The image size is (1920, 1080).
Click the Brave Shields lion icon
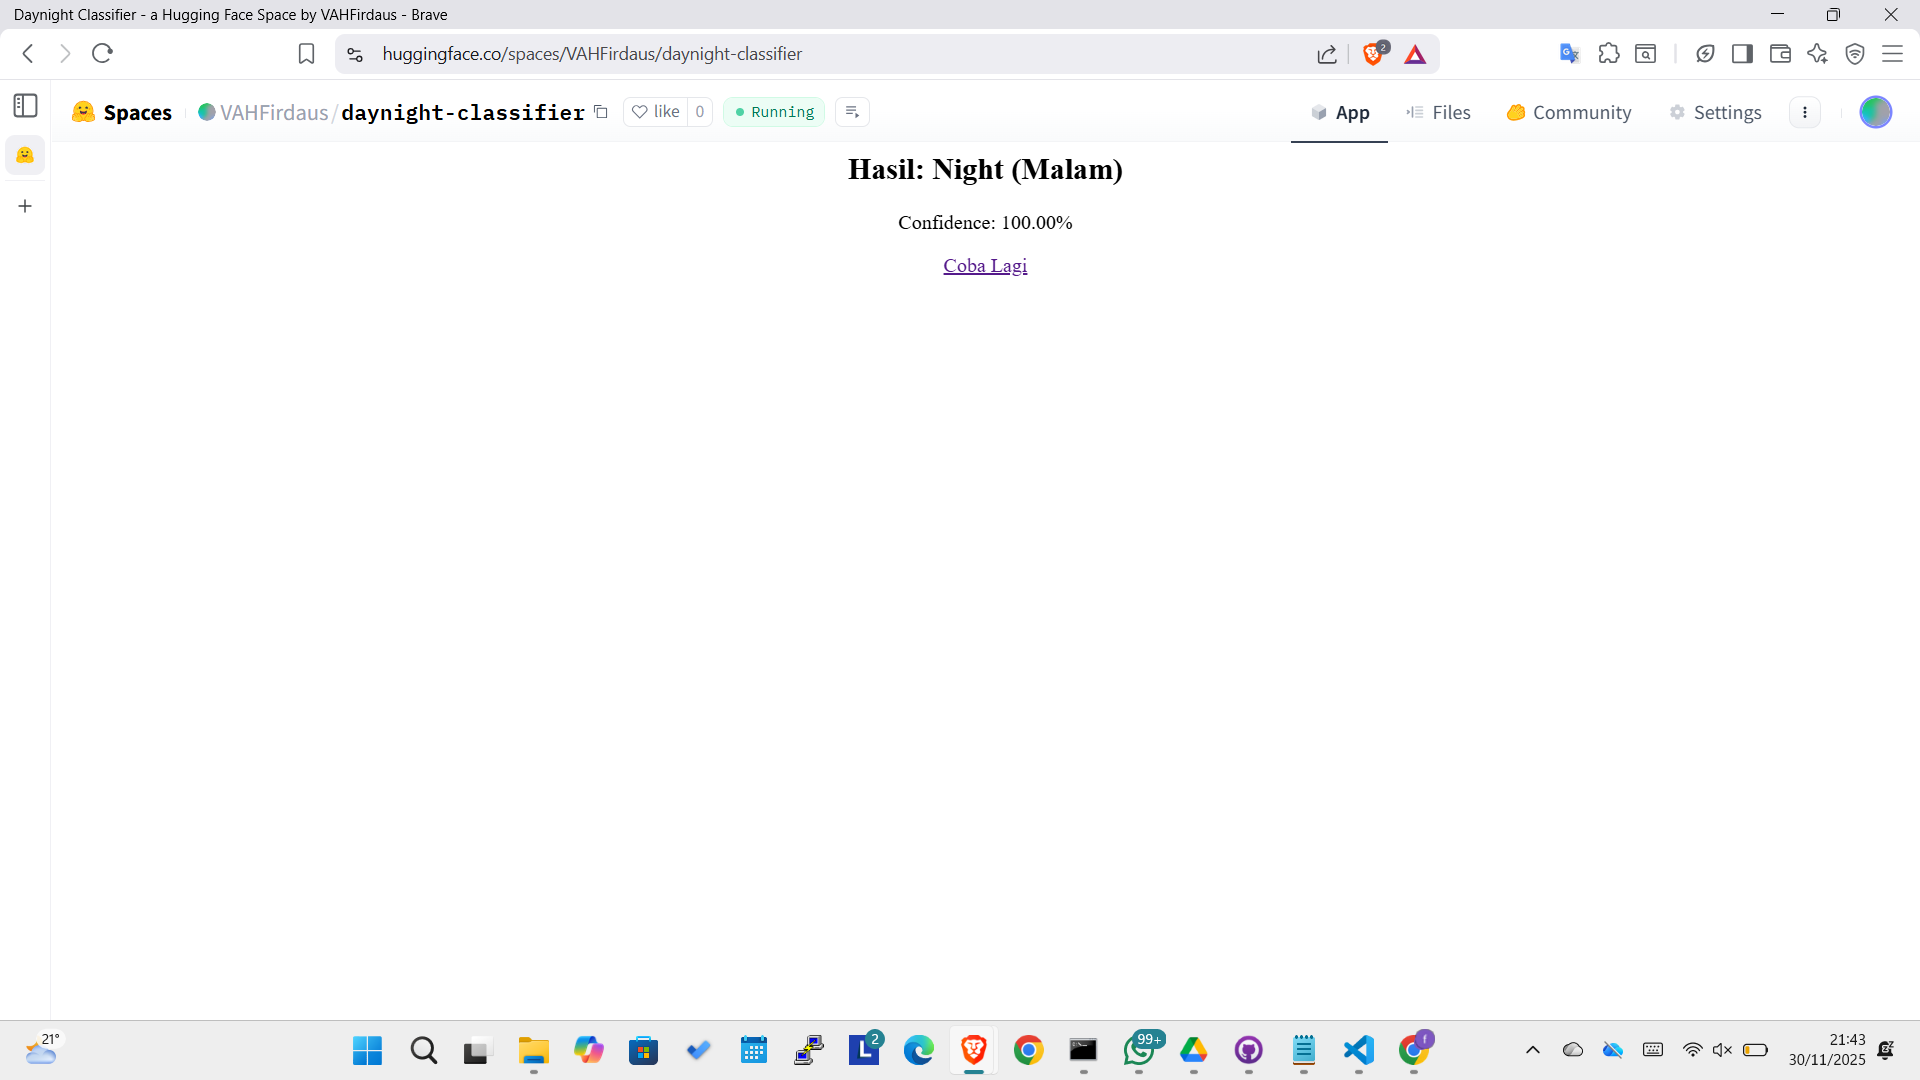(1373, 54)
